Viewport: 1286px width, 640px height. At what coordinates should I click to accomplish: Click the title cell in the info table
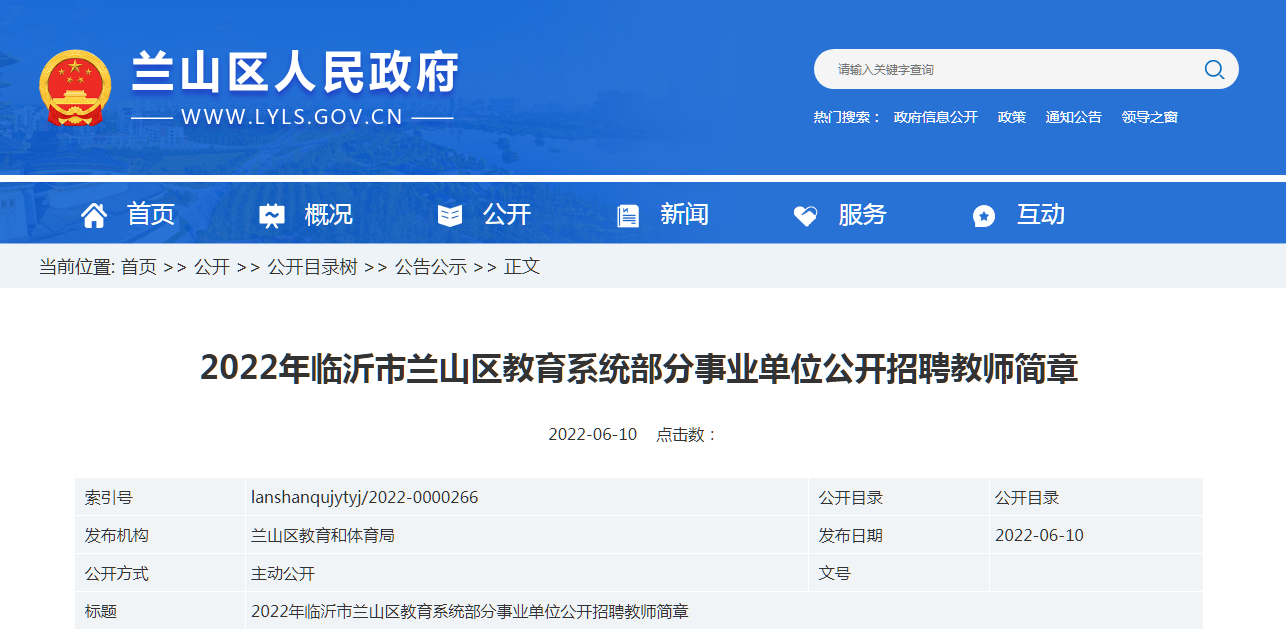[470, 611]
